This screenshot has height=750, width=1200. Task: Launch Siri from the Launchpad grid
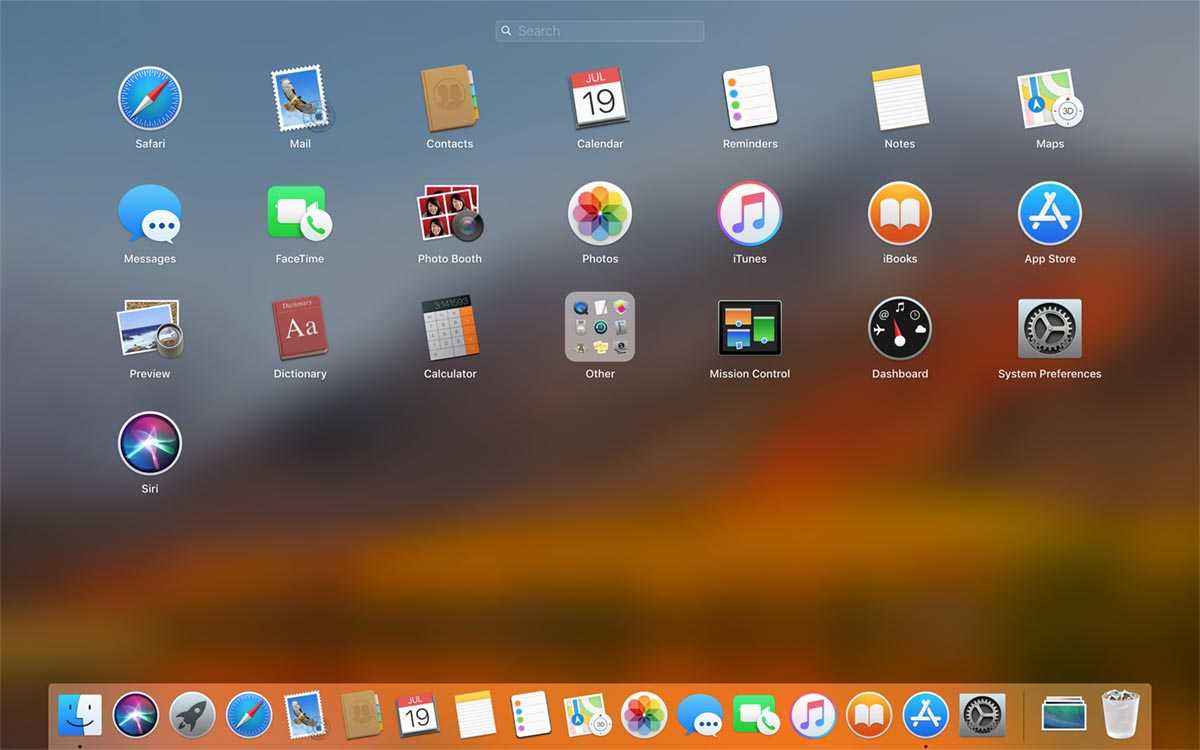click(150, 443)
